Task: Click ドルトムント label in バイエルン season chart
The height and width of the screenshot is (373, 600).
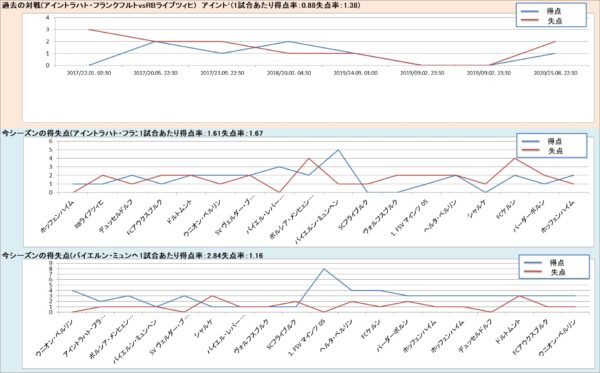Action: point(509,331)
